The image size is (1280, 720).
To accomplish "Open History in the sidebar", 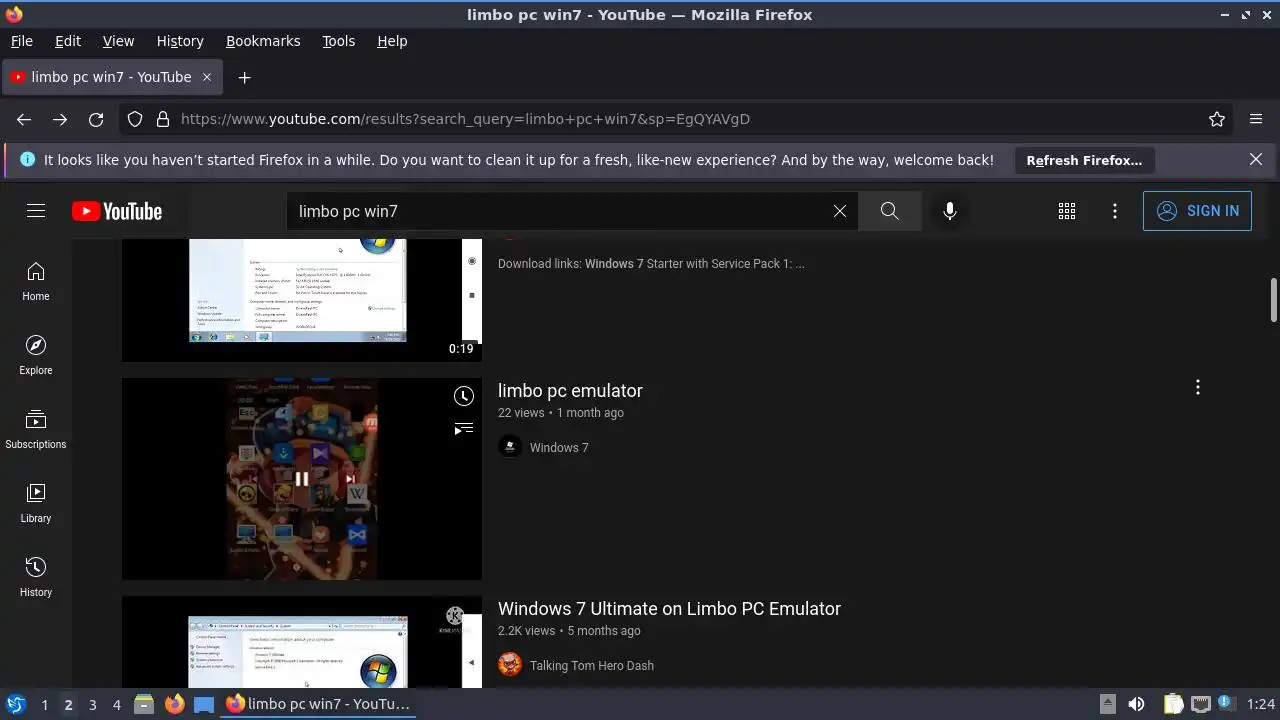I will pyautogui.click(x=36, y=577).
